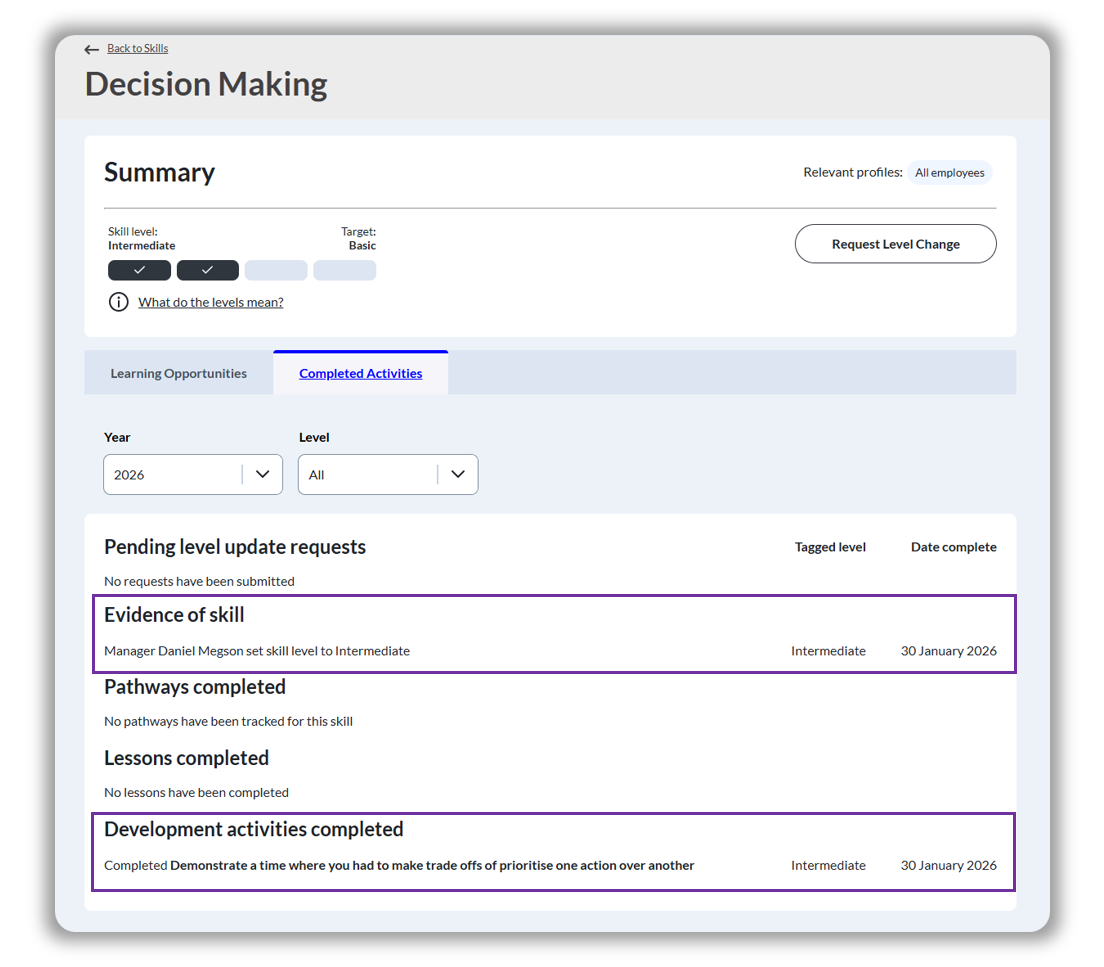Select the first checked skill level segment
The height and width of the screenshot is (967, 1104).
139,270
